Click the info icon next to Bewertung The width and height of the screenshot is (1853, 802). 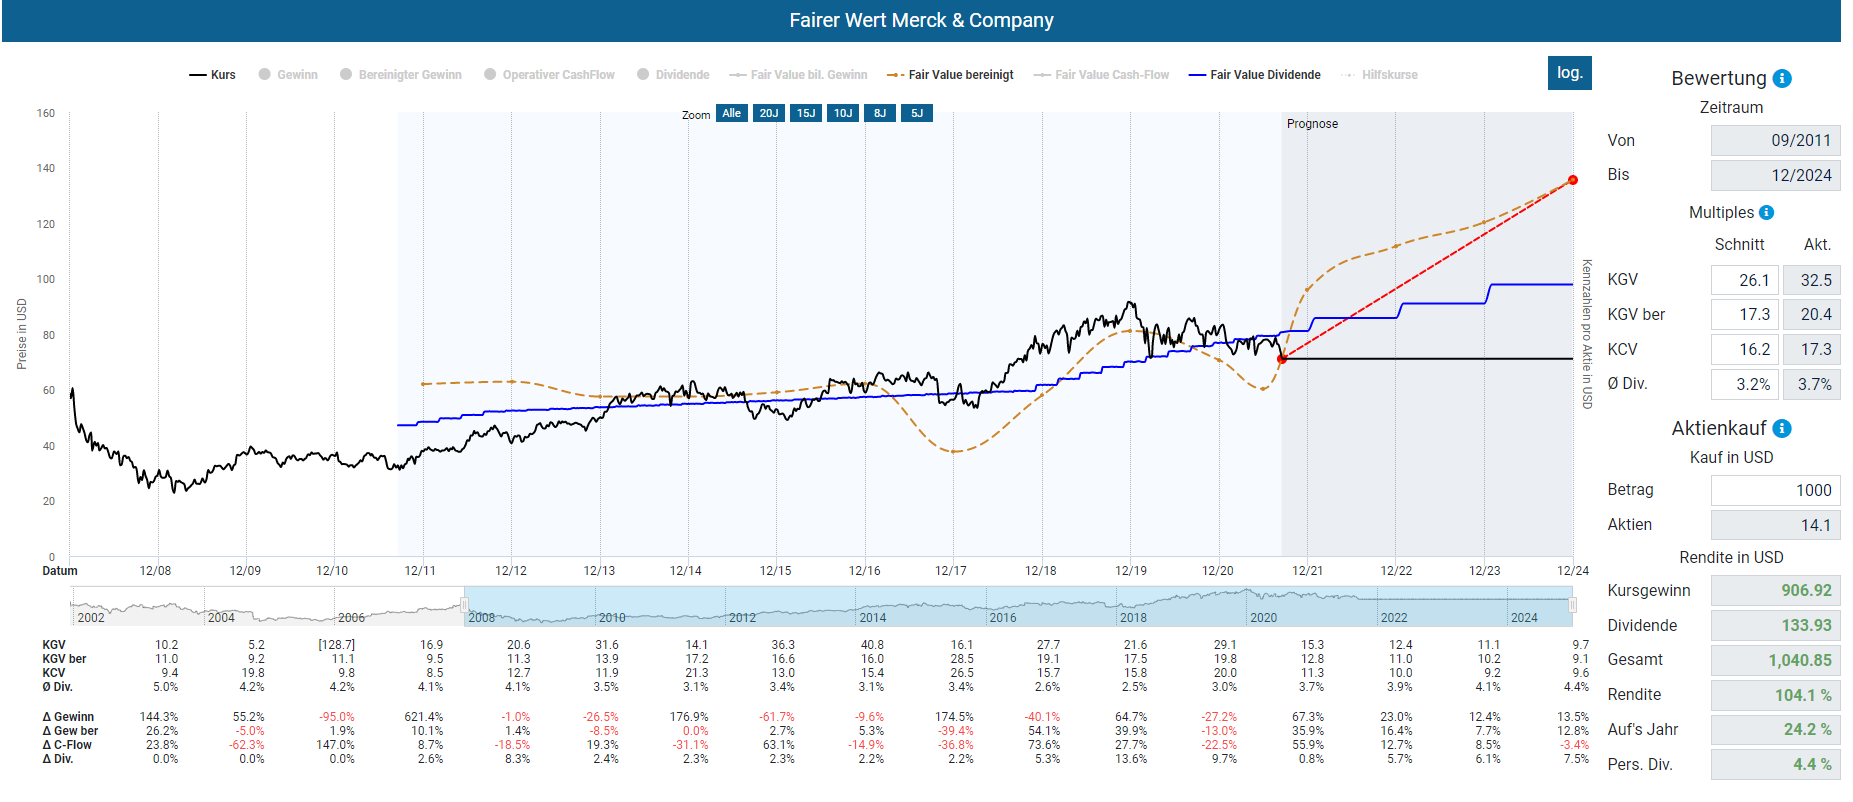(x=1782, y=79)
